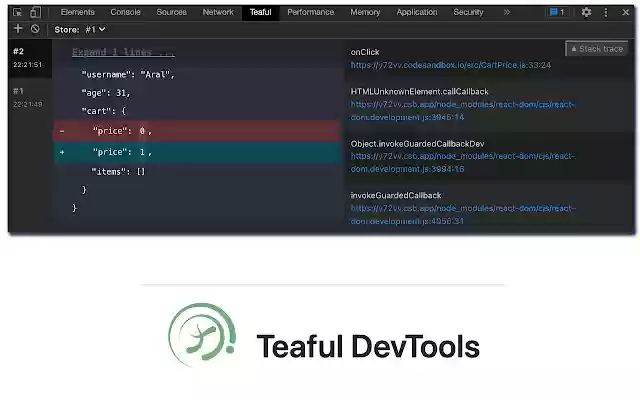Click the "username": "Aral" line
Image resolution: width=640 pixels, height=400 pixels.
128,75
